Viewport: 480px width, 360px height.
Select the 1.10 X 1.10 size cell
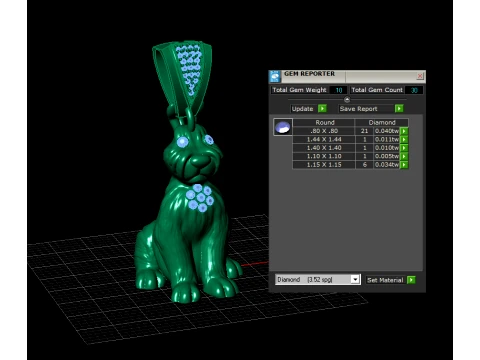(x=324, y=156)
